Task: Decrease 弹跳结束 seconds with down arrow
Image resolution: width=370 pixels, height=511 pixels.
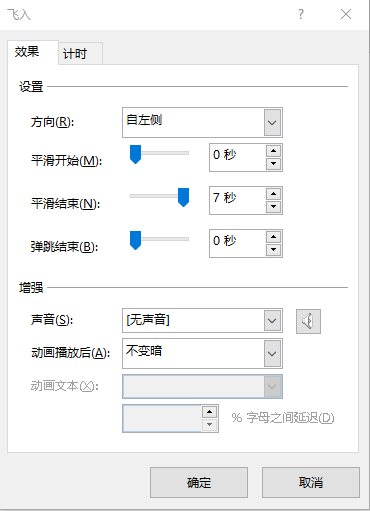Action: [274, 249]
